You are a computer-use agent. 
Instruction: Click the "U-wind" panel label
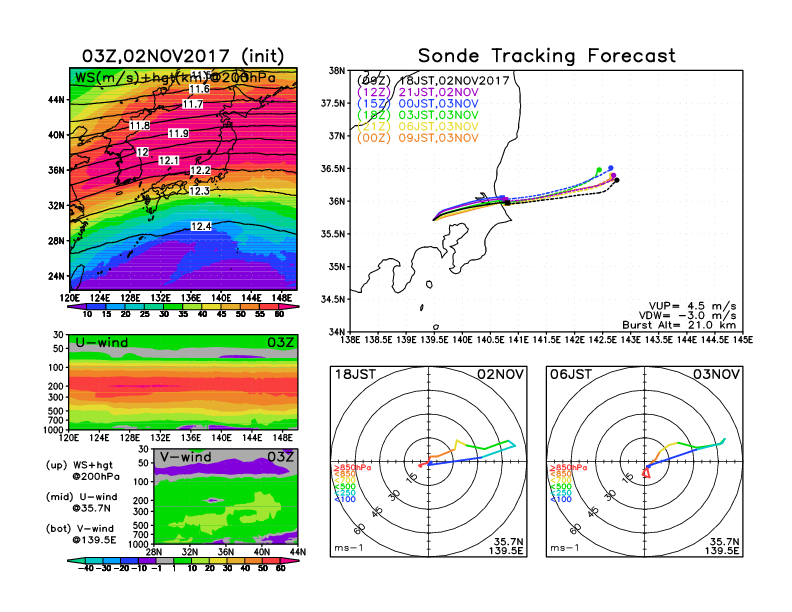point(101,343)
